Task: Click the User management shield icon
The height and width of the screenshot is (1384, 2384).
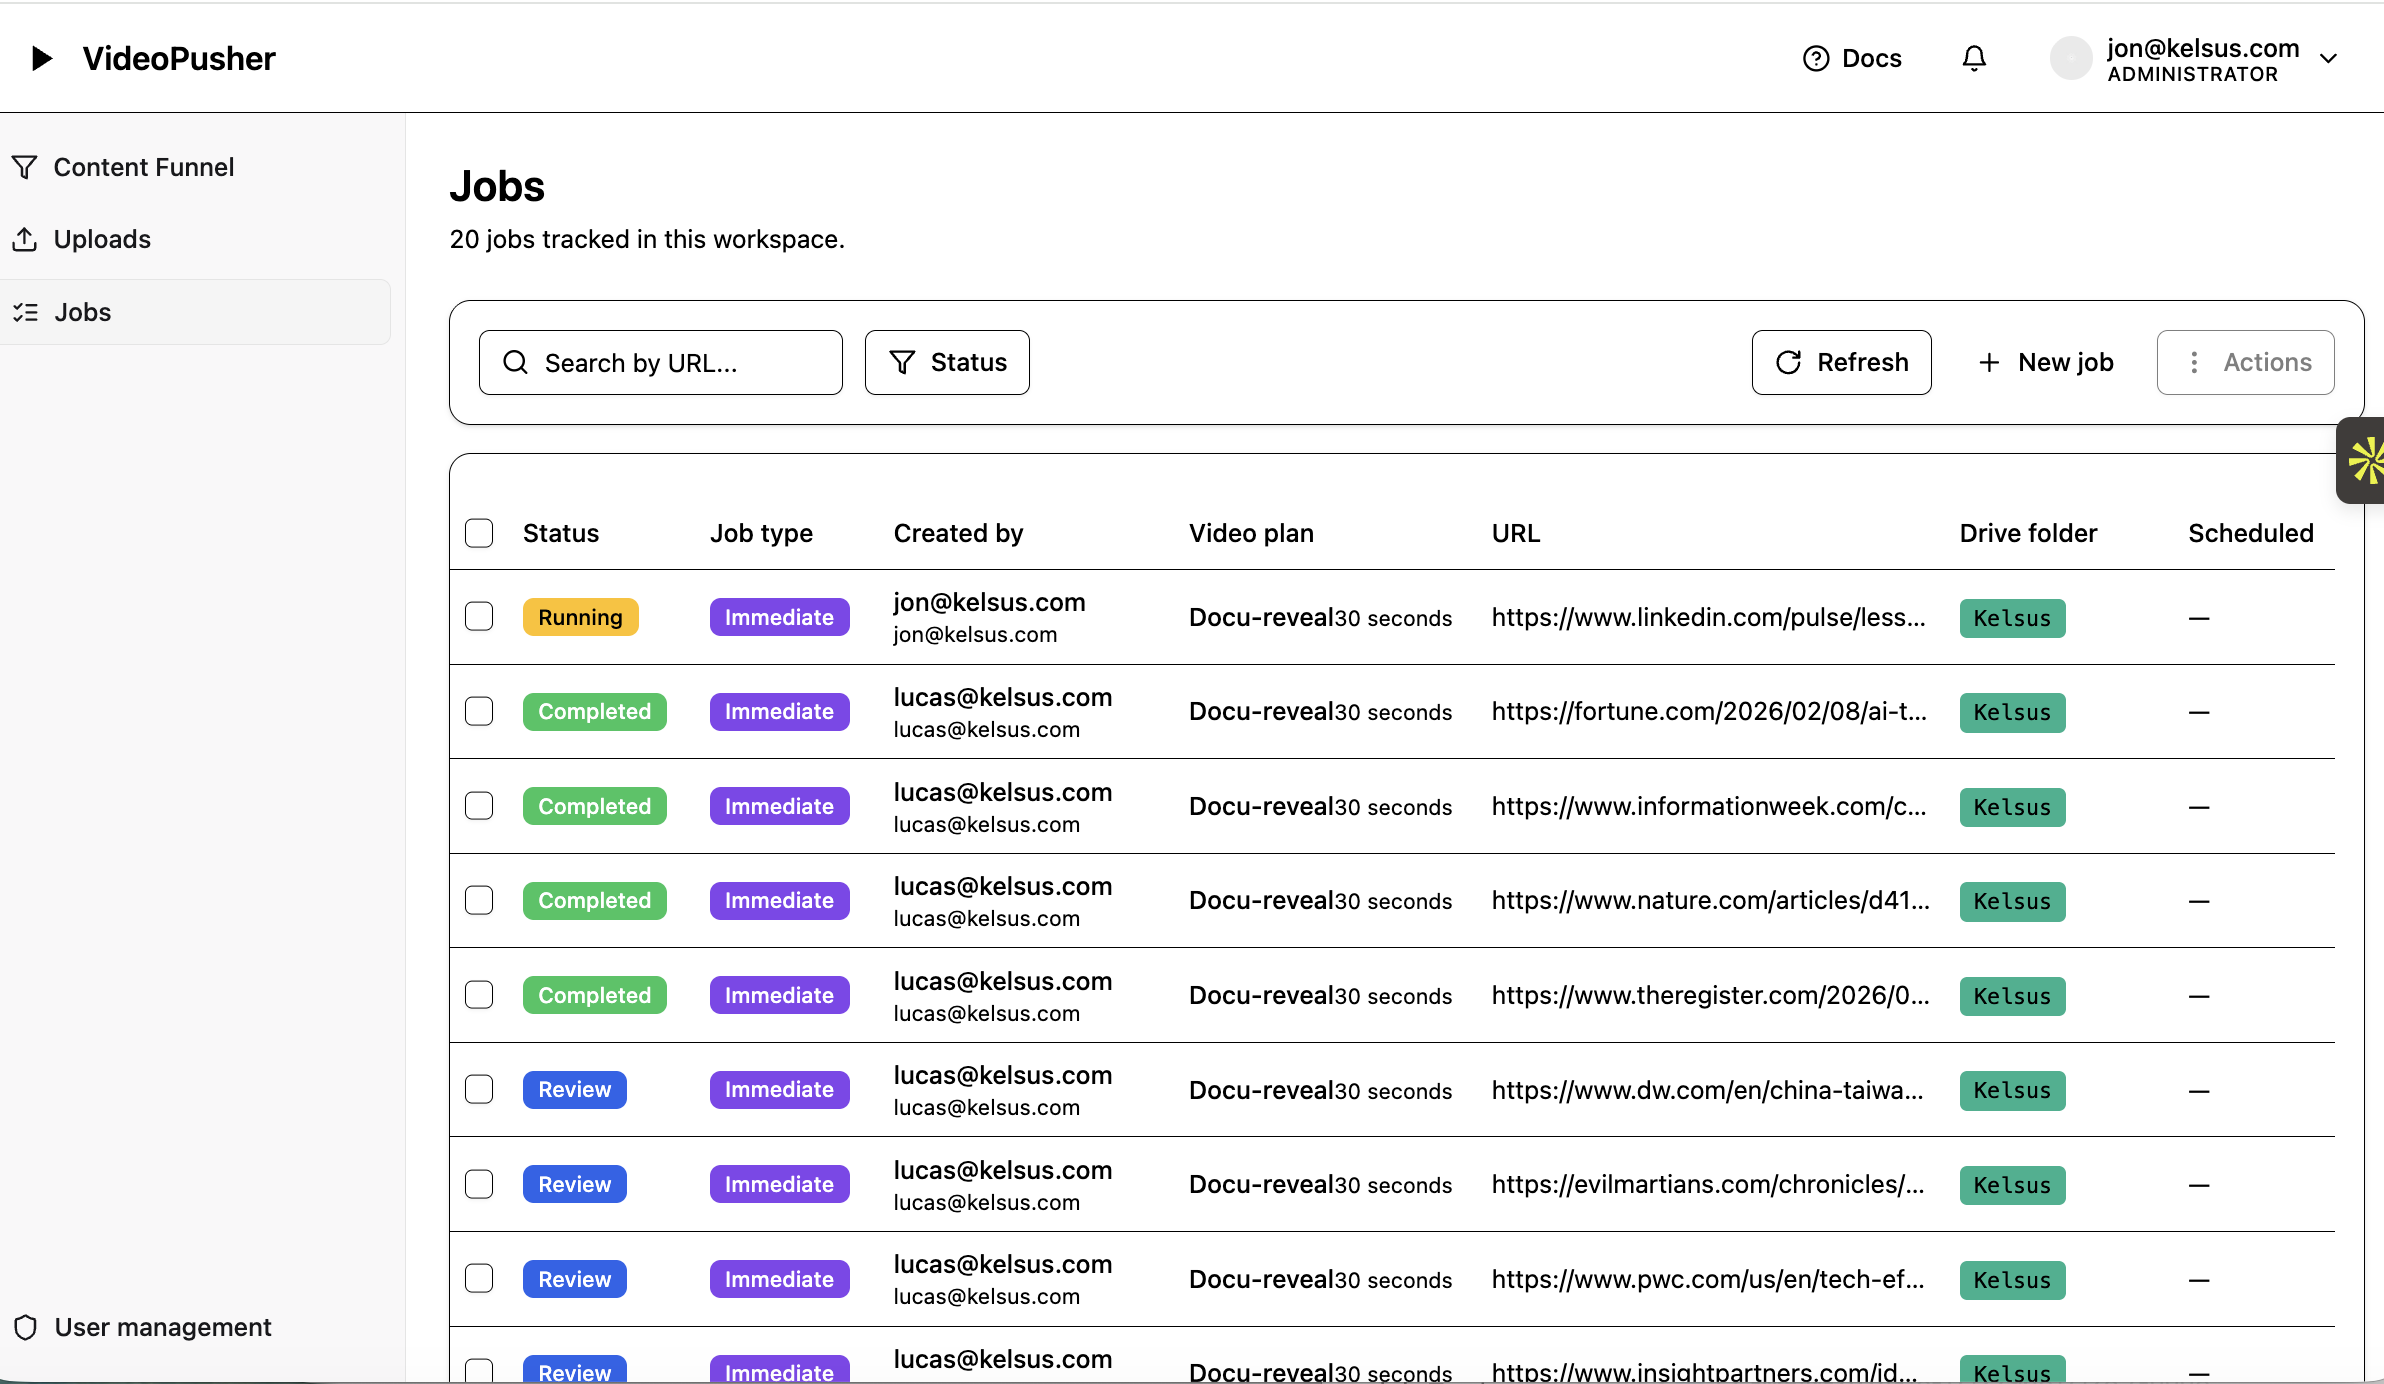Action: pyautogui.click(x=26, y=1327)
